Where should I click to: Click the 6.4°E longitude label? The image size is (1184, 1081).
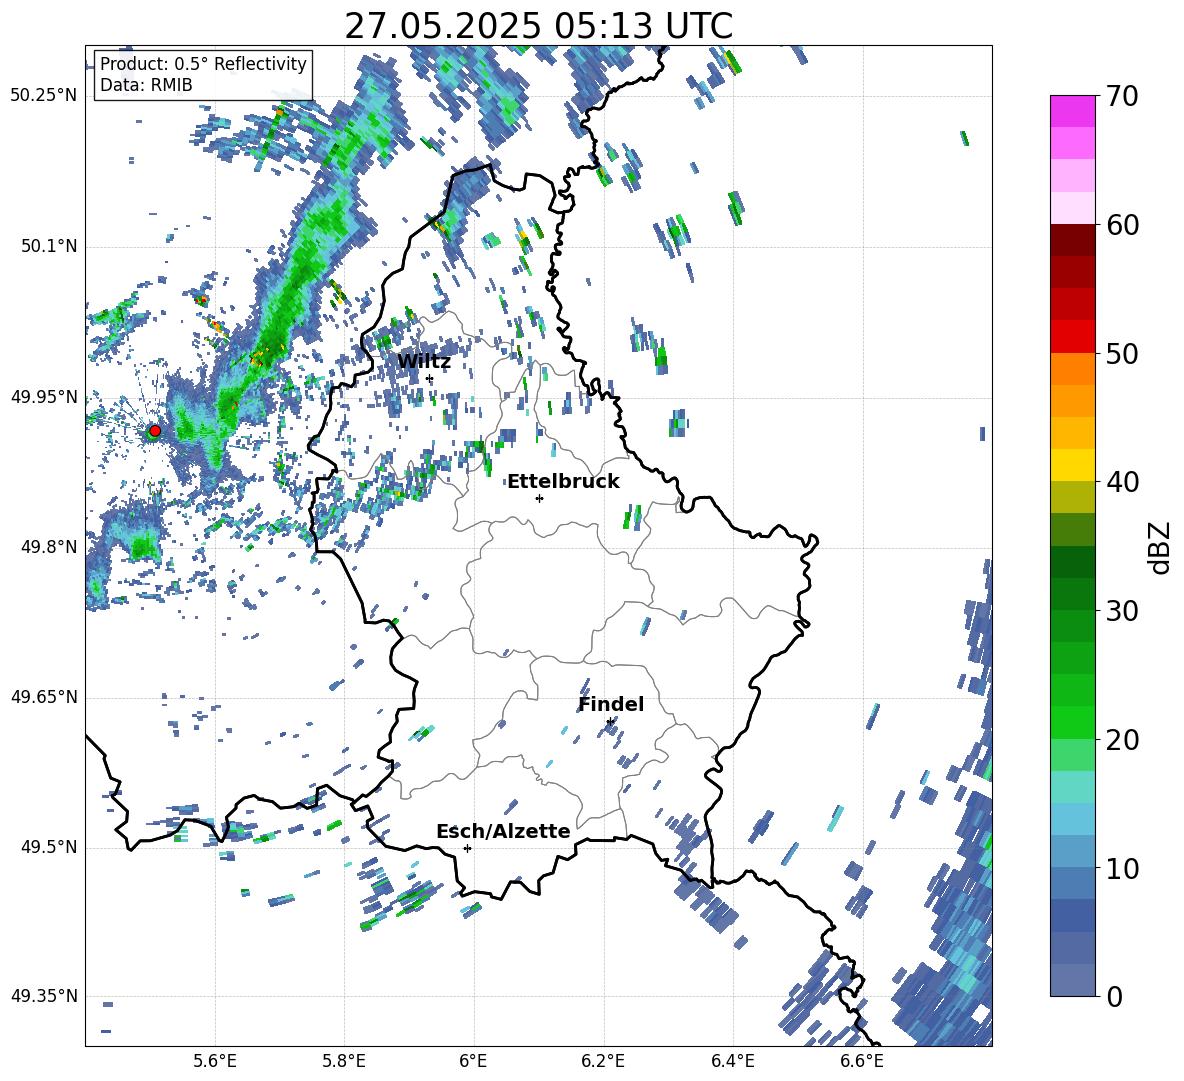coord(732,1061)
